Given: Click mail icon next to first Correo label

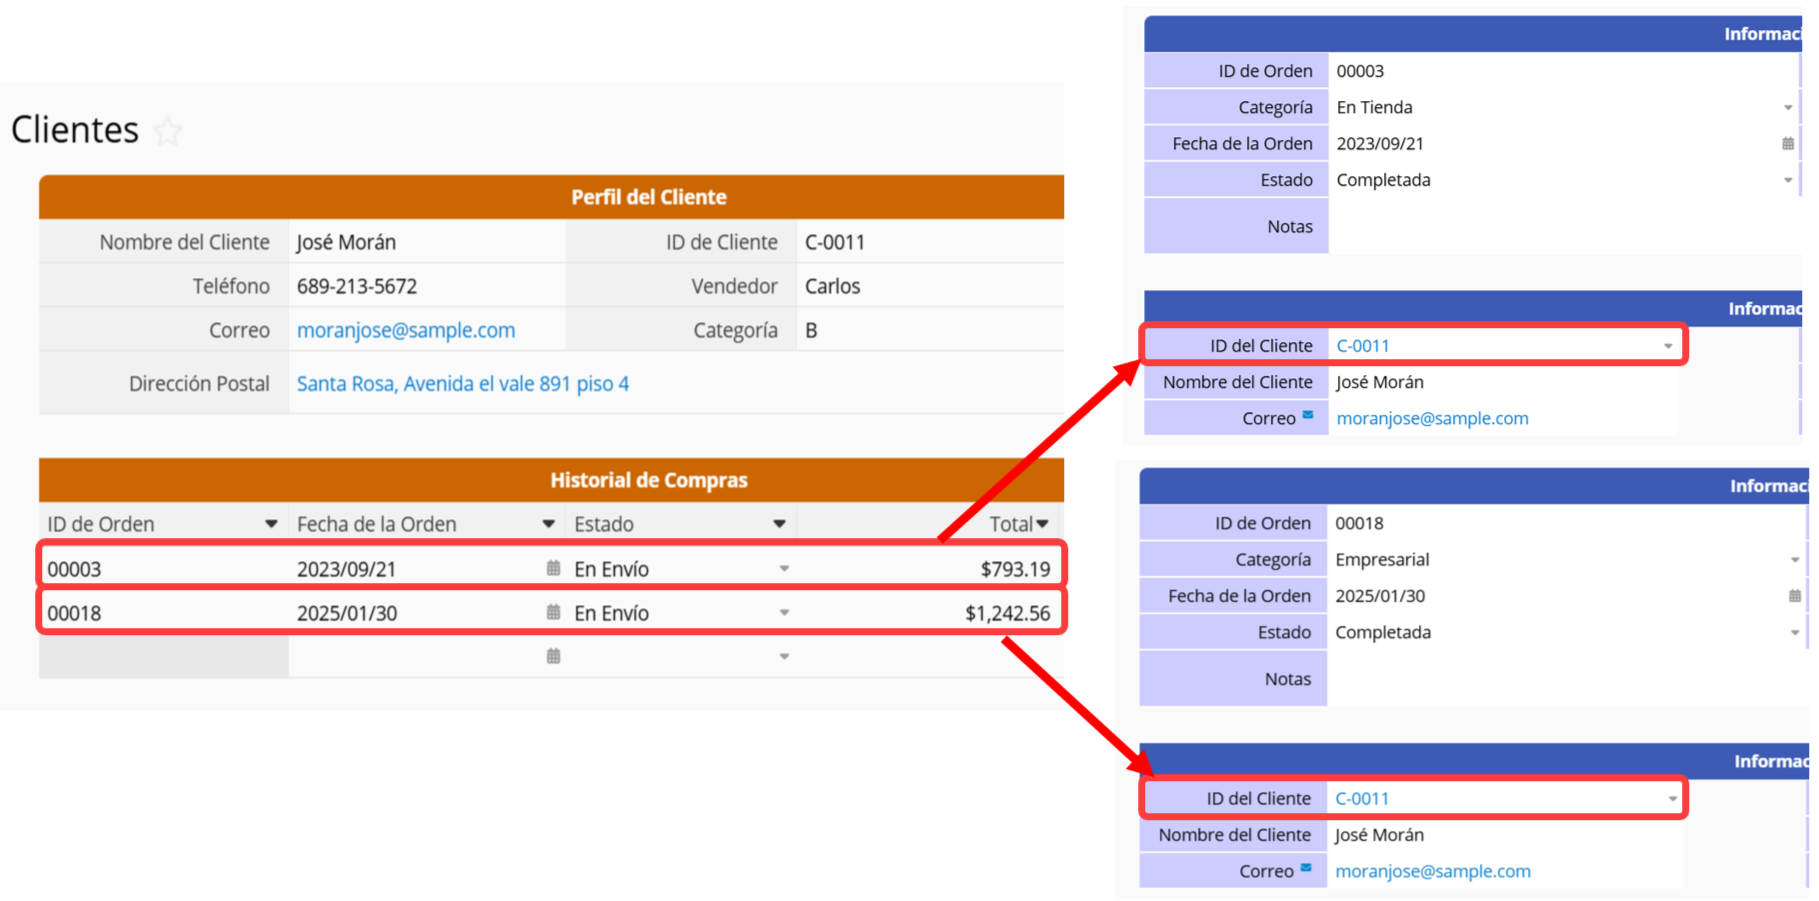Looking at the screenshot, I should click(1307, 415).
